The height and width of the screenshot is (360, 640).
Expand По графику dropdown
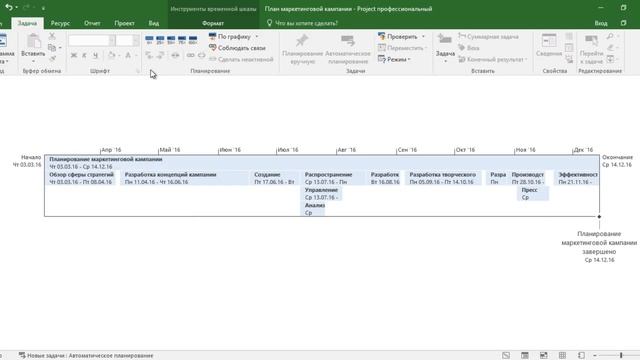(x=257, y=37)
